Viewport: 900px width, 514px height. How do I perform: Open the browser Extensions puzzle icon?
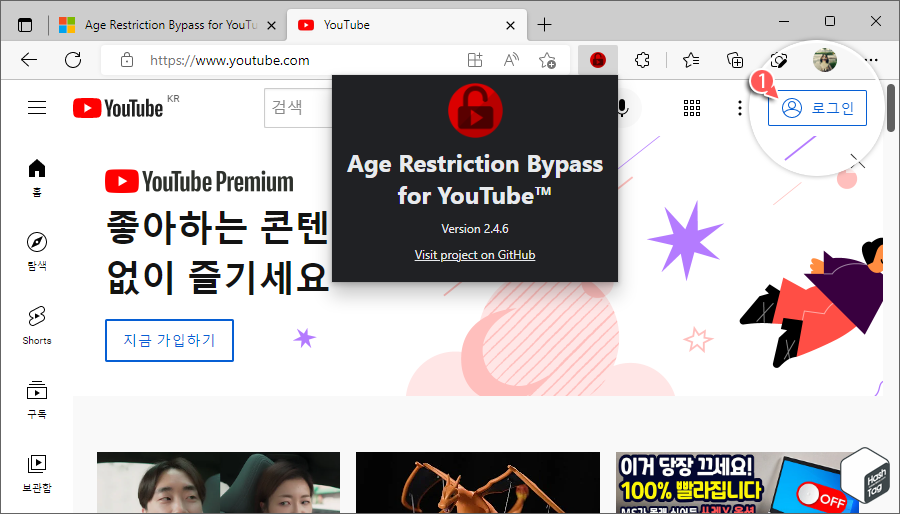pos(642,60)
